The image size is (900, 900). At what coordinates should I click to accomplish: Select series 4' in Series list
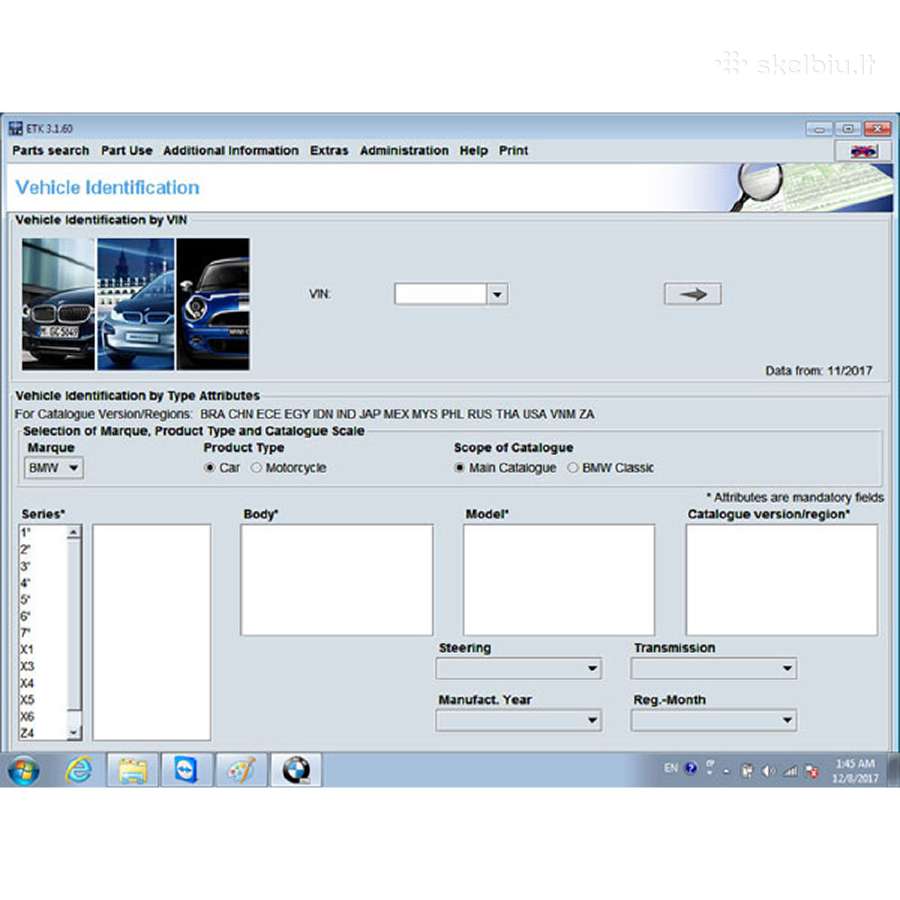pos(43,583)
